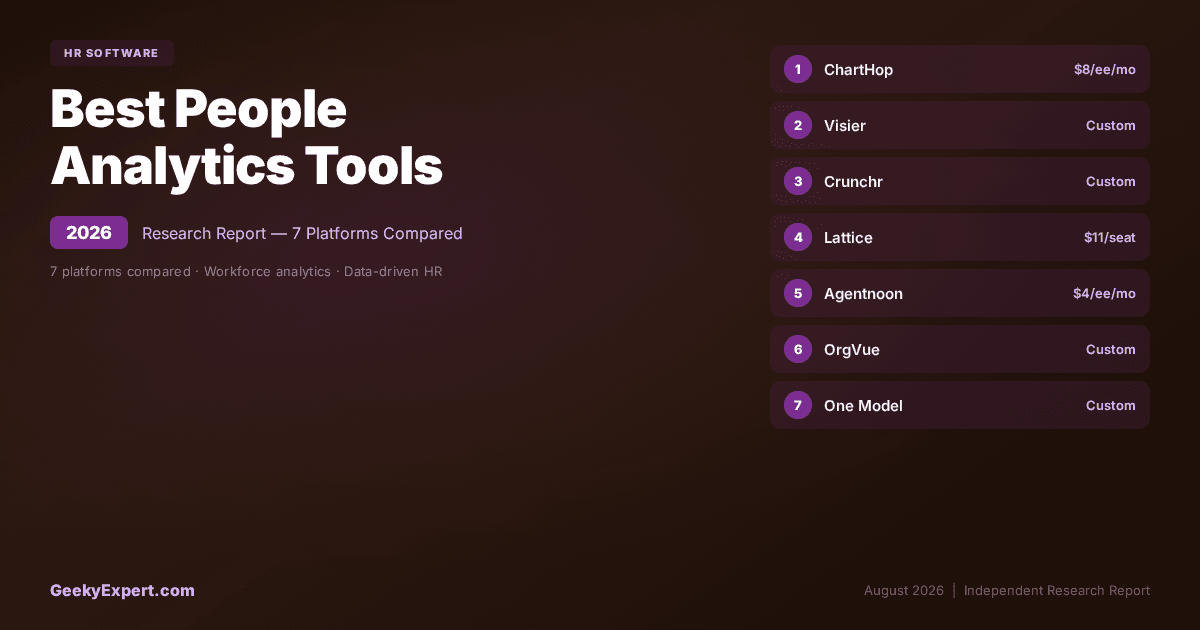Click the number 6 rank badge
This screenshot has height=630, width=1200.
click(x=798, y=349)
